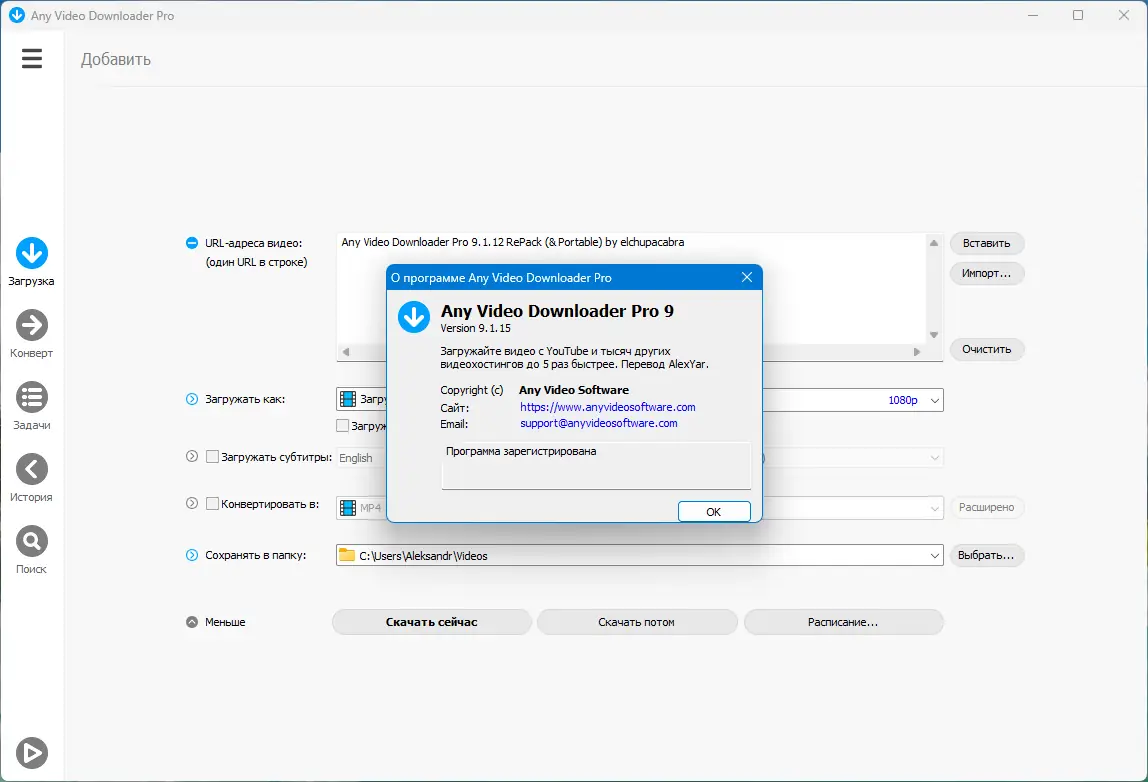This screenshot has height=782, width=1148.
Task: Expand the Загружать субтитры option
Action: pos(192,456)
